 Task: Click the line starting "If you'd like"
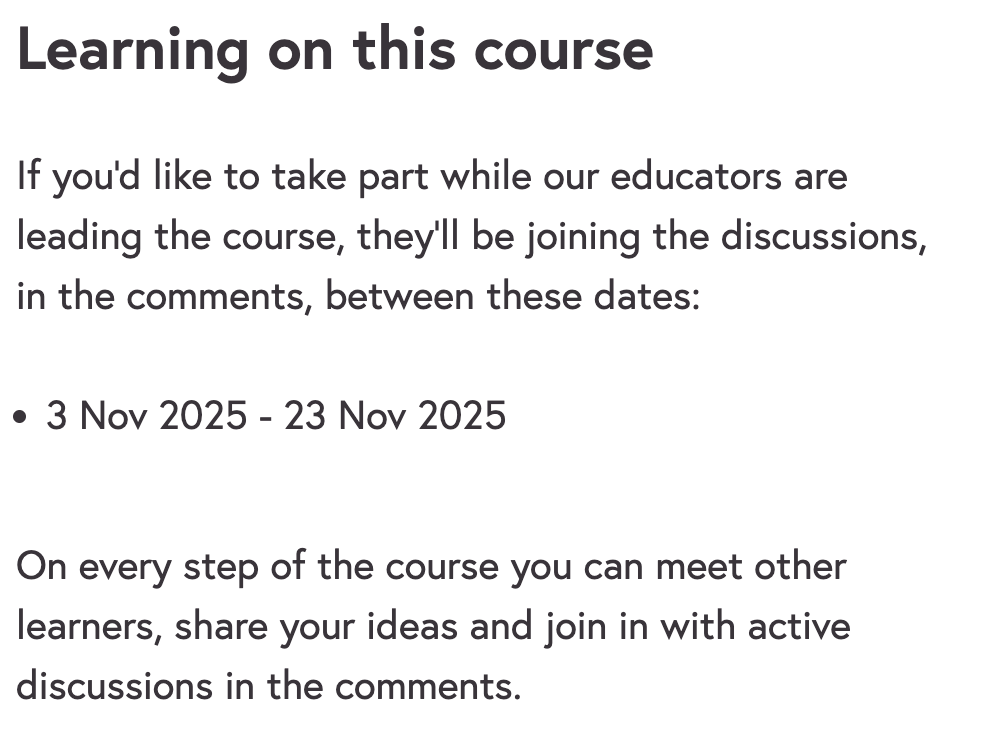(431, 177)
